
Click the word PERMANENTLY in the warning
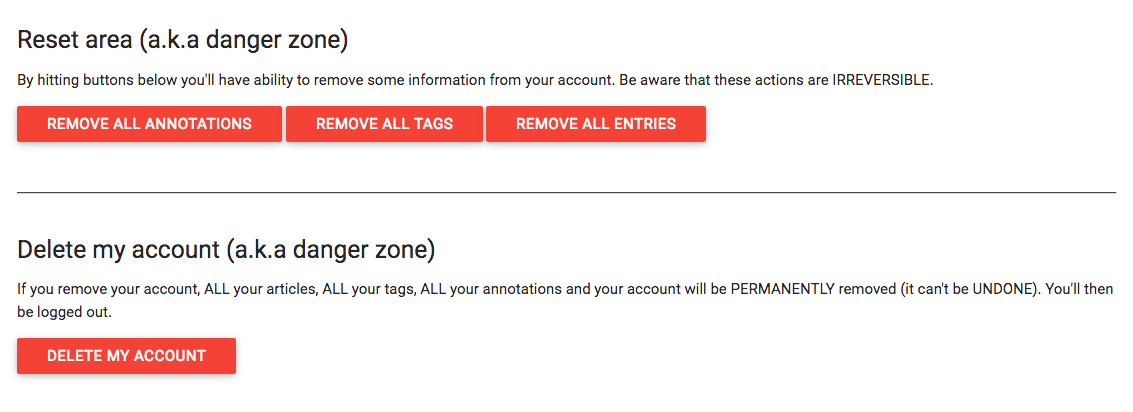[783, 289]
